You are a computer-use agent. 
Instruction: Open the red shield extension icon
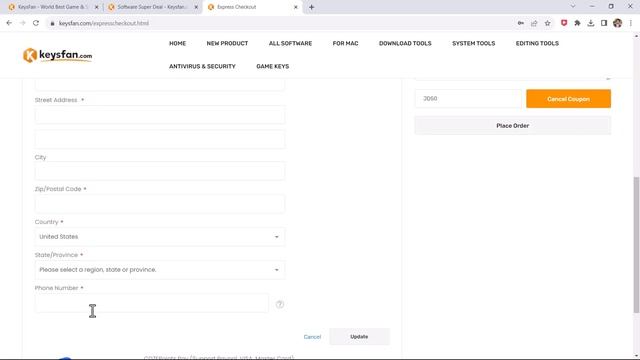(x=564, y=23)
